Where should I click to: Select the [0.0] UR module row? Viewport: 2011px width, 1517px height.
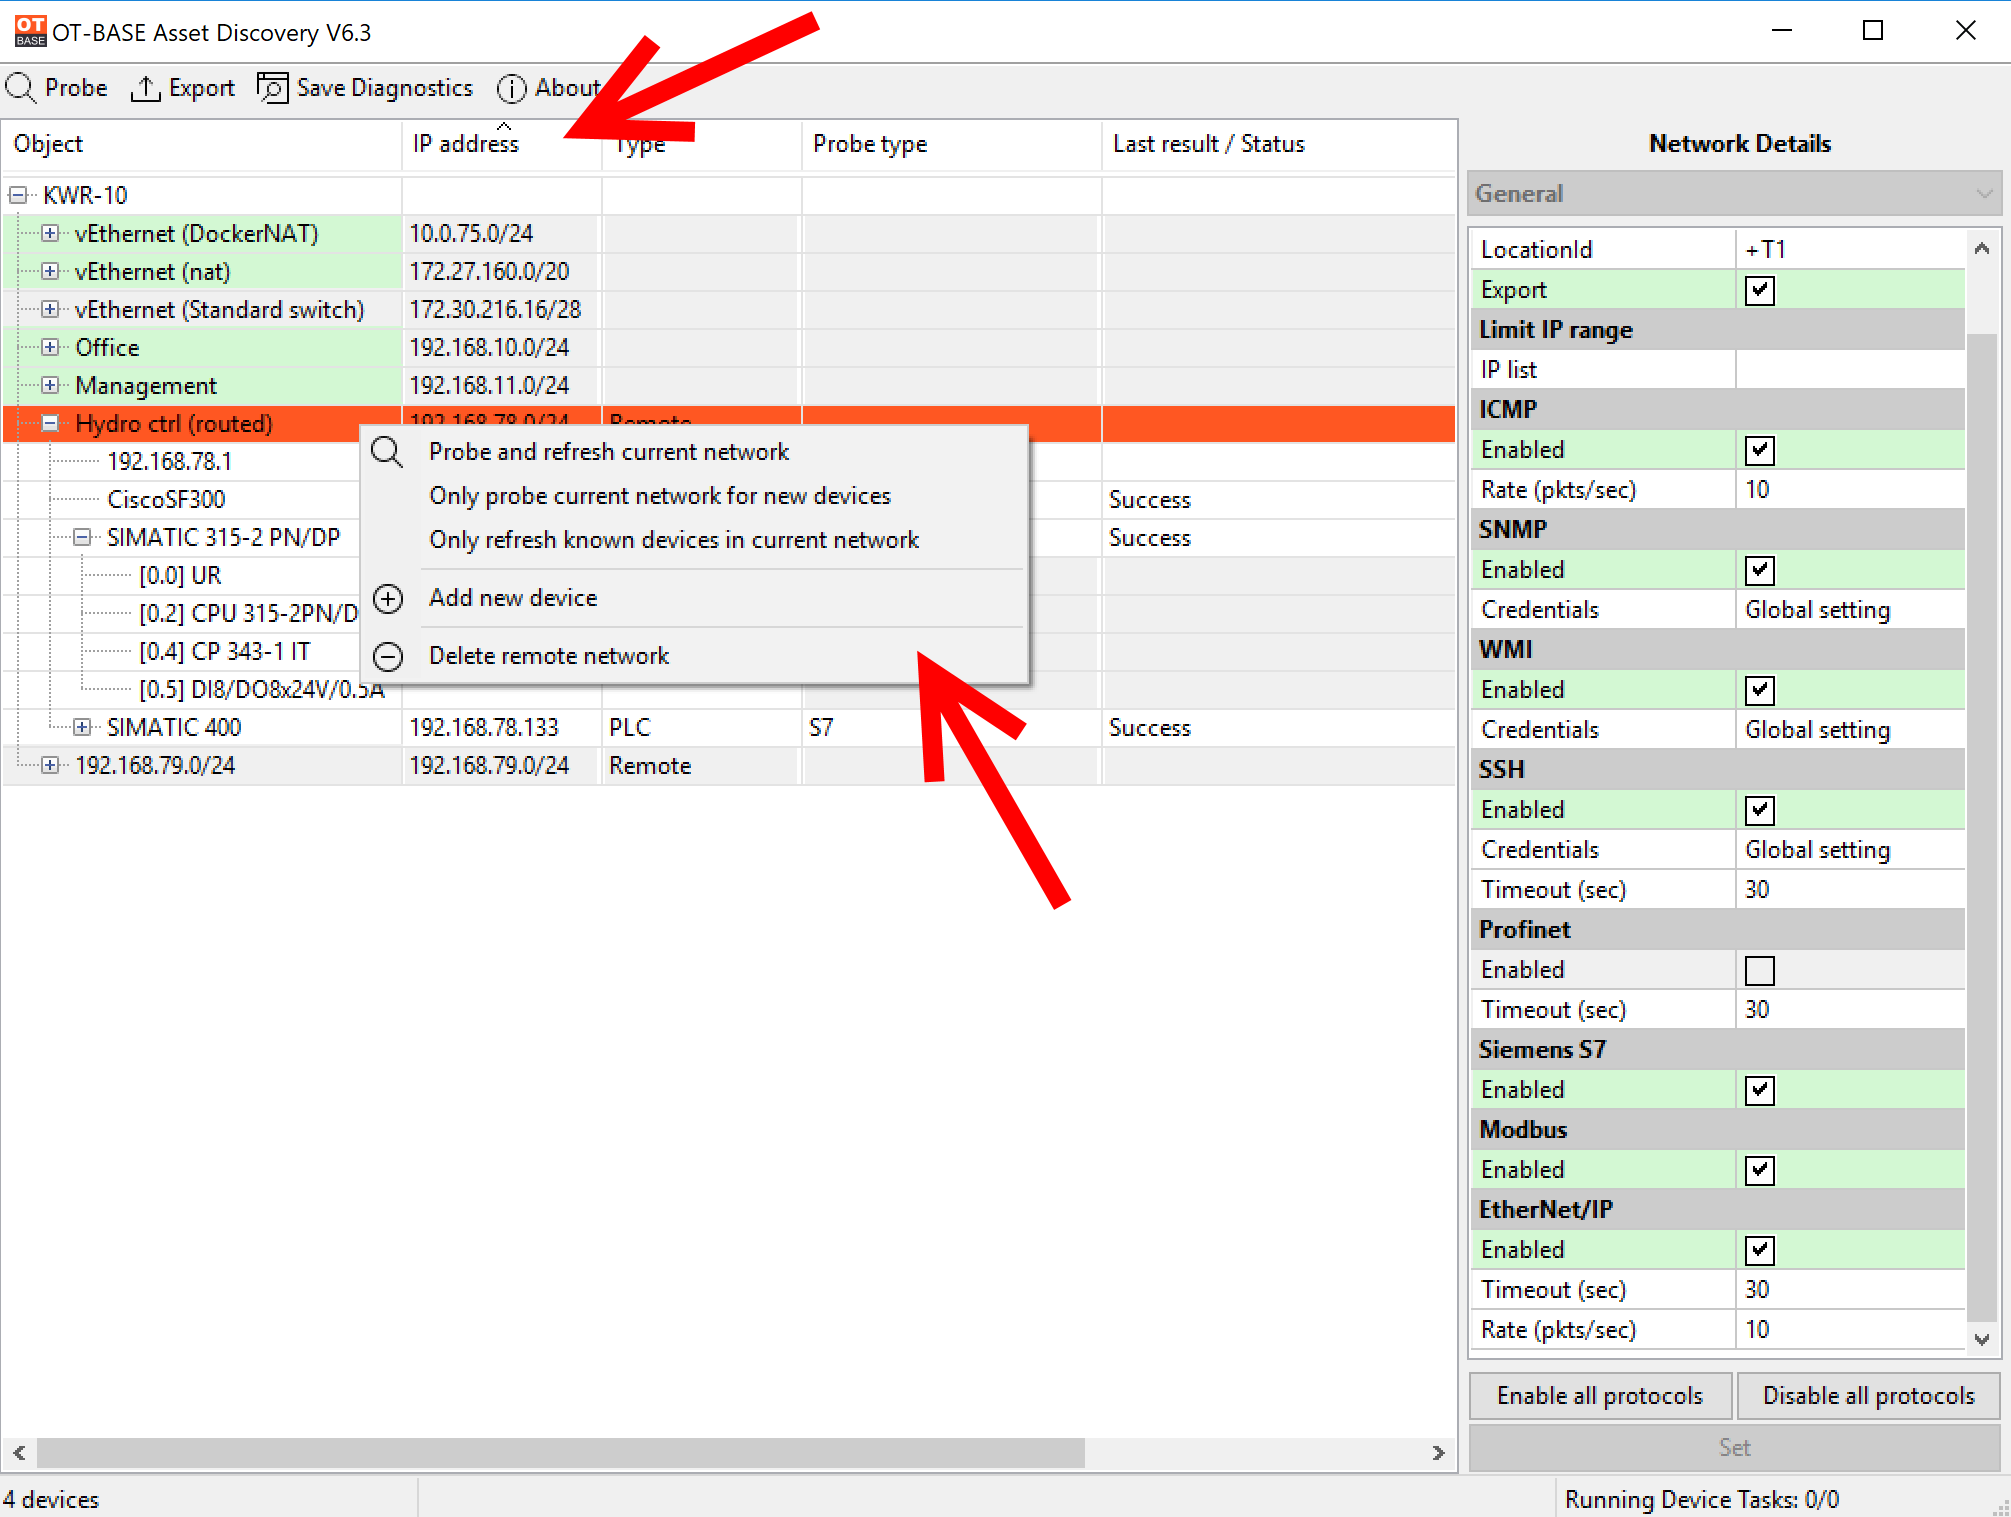(180, 575)
